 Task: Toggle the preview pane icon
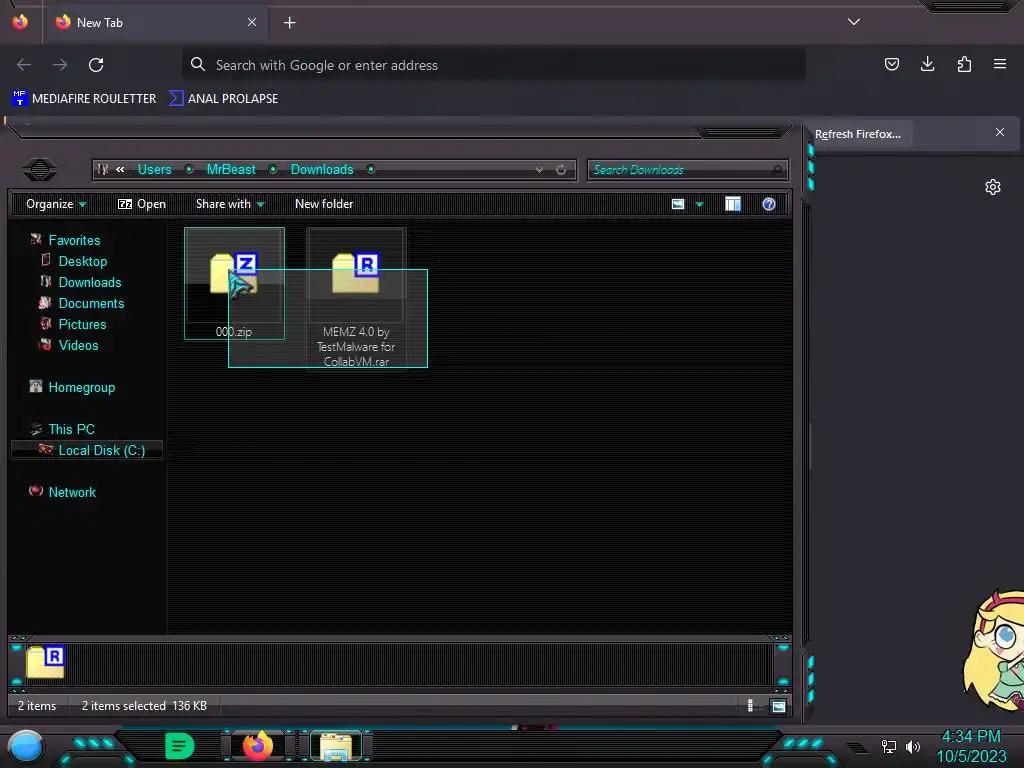pyautogui.click(x=733, y=204)
